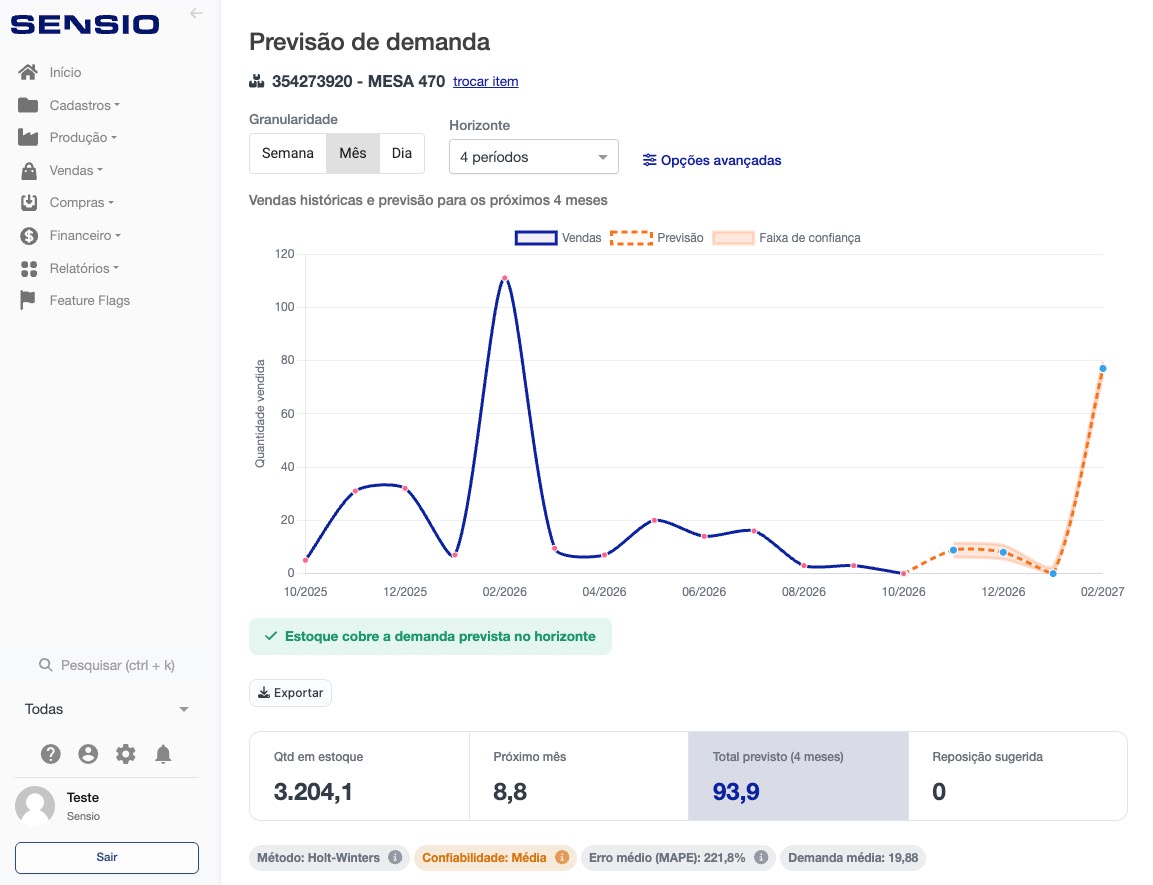Click the Teste user avatar

click(x=35, y=806)
